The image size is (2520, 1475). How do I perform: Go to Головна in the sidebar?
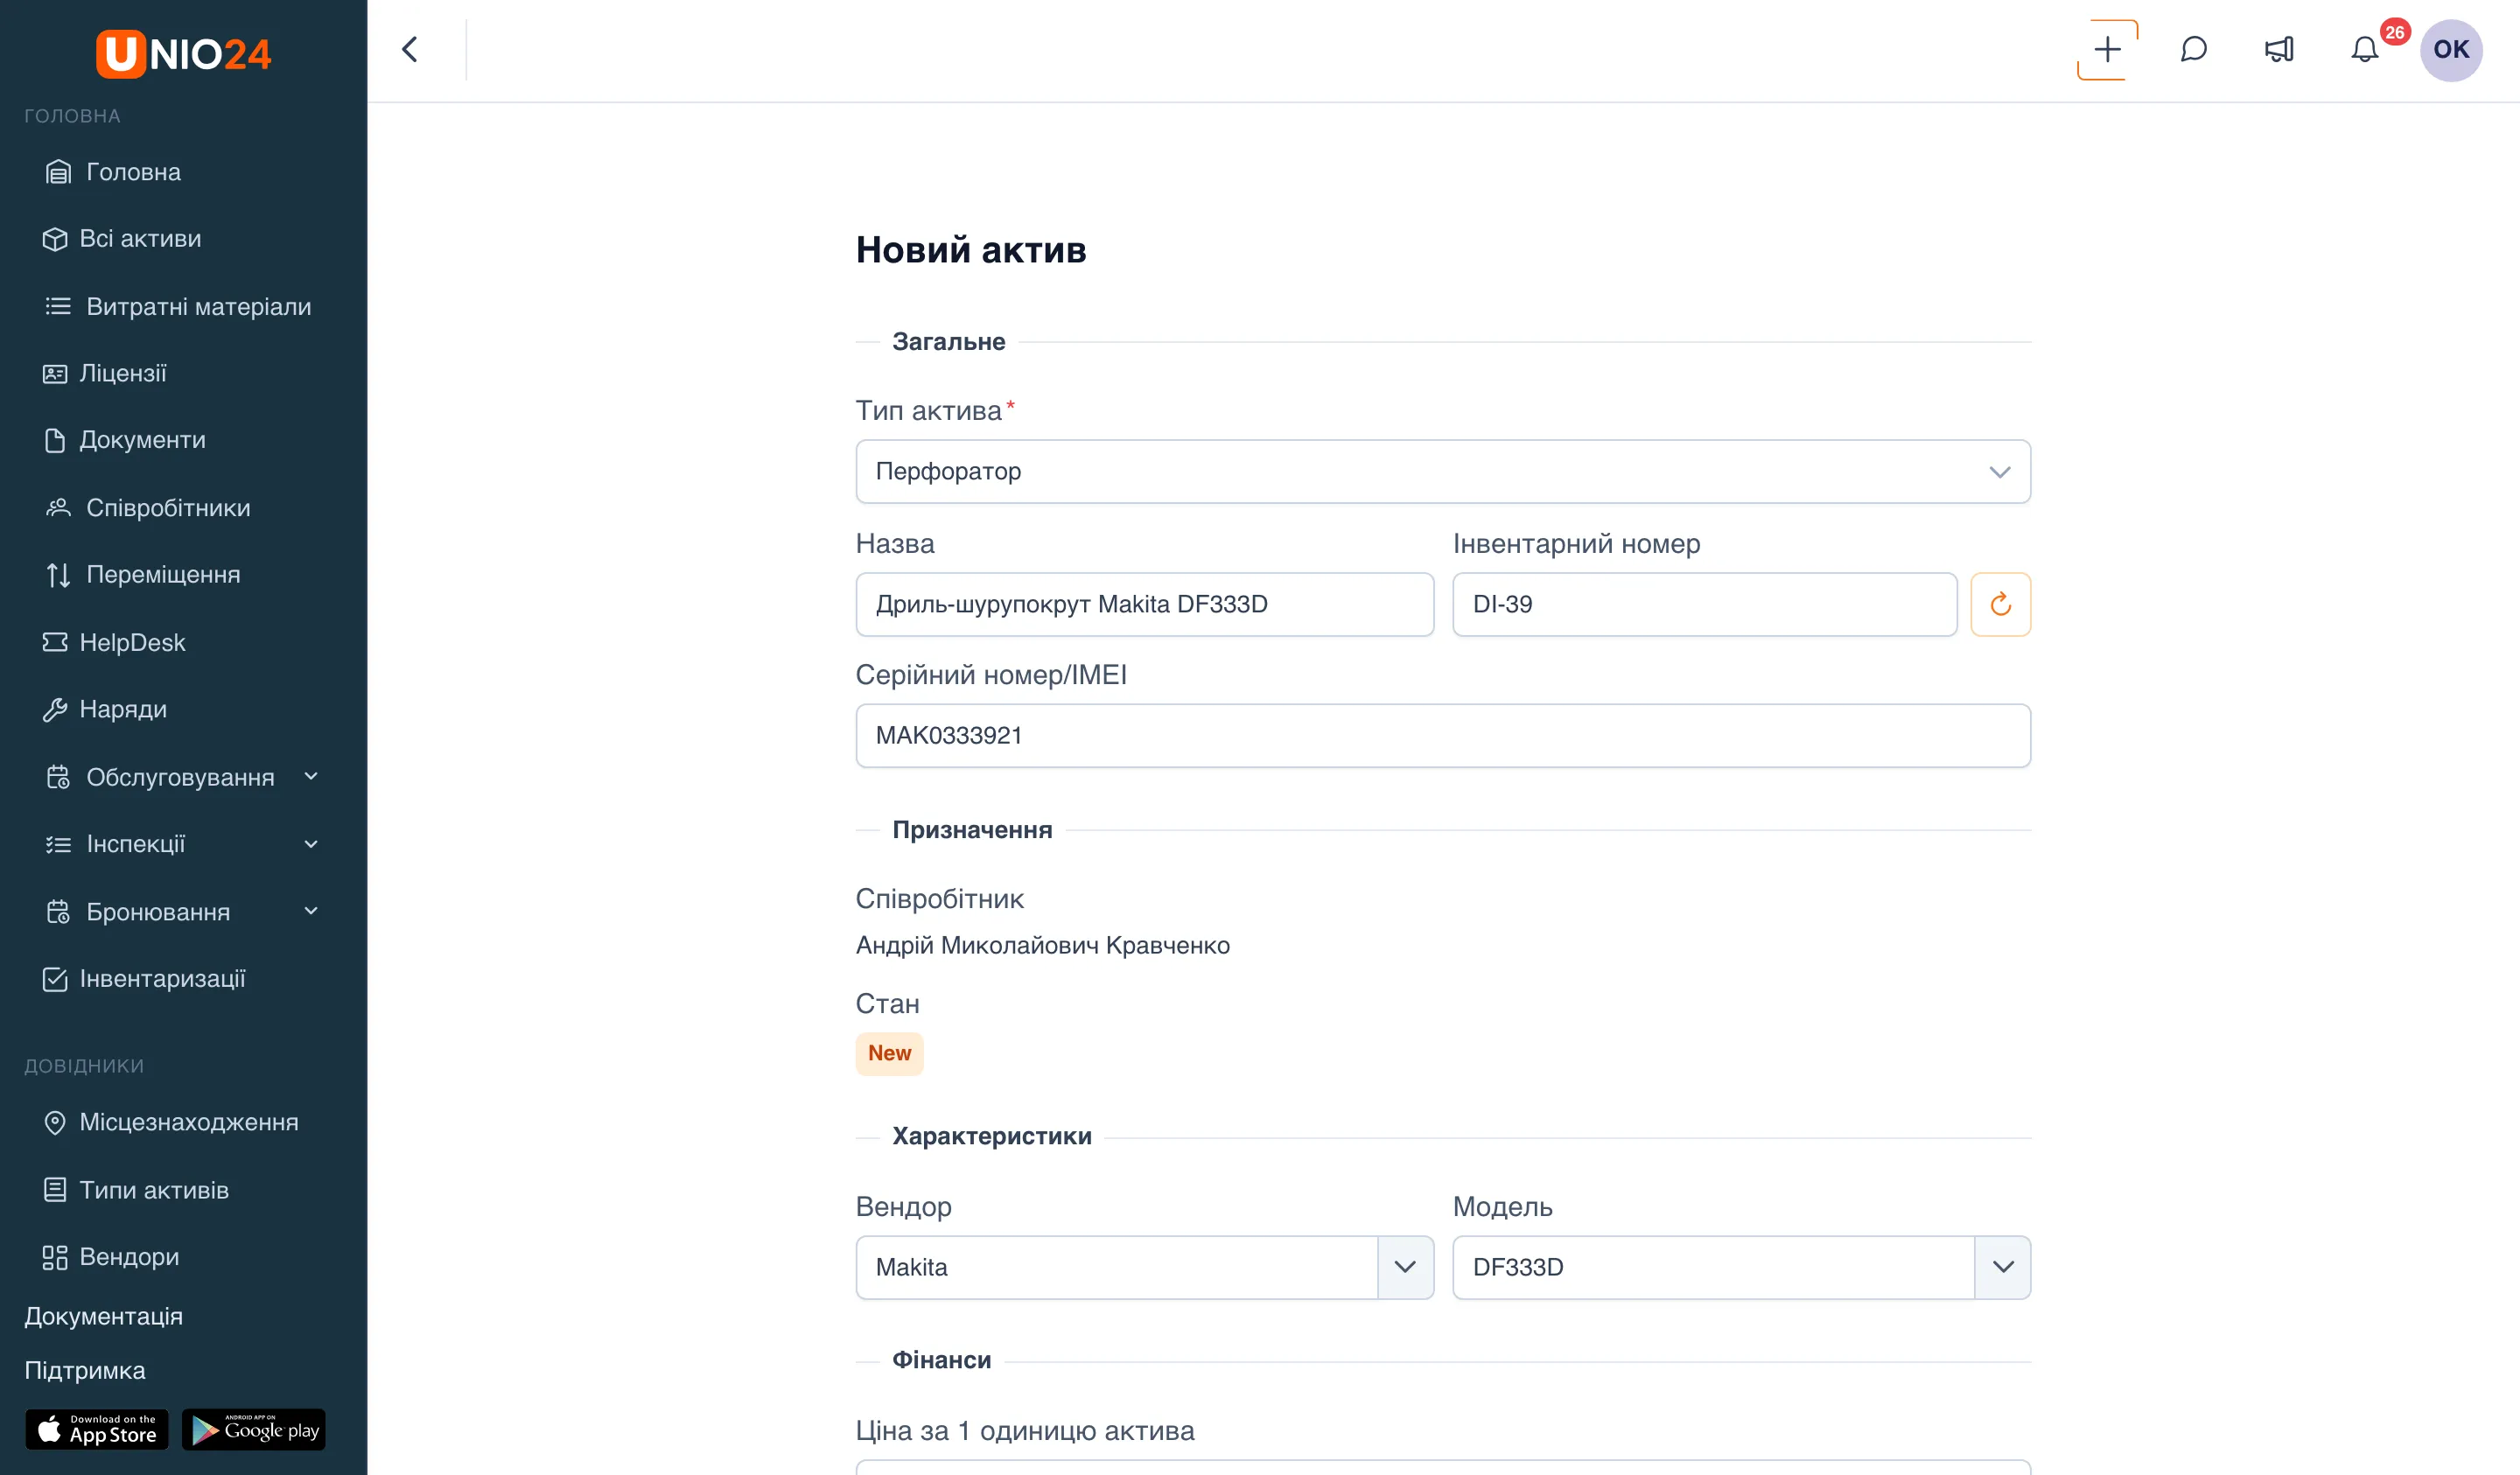pos(114,172)
